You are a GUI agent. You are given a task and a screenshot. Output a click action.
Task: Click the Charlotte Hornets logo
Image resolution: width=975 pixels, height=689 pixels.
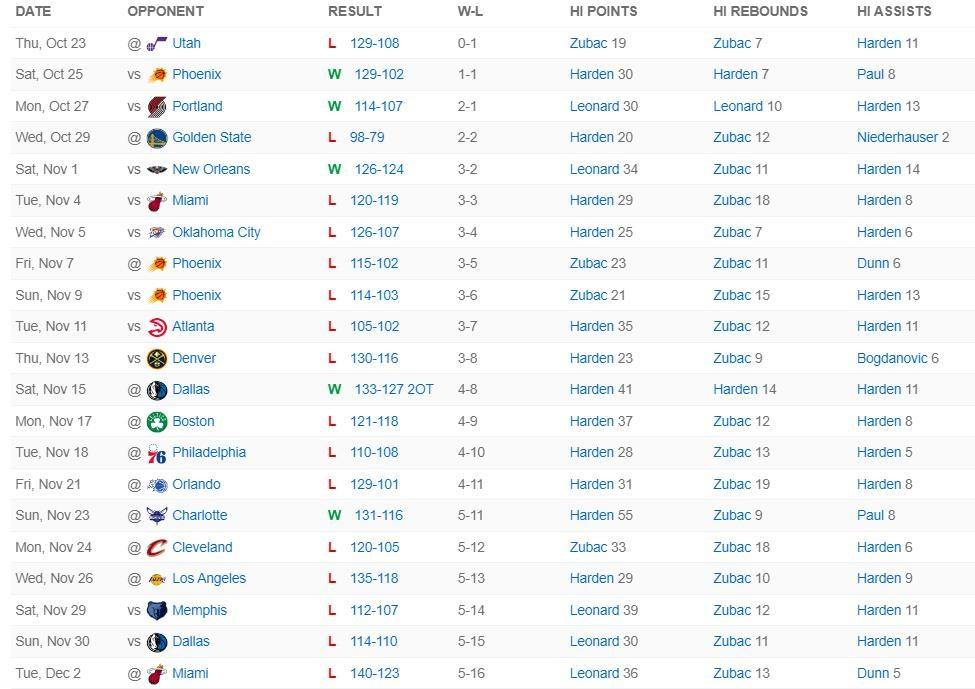[x=157, y=516]
